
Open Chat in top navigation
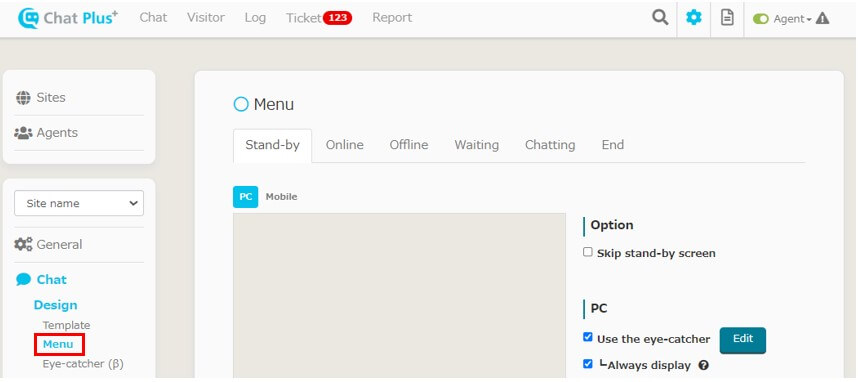[x=153, y=18]
